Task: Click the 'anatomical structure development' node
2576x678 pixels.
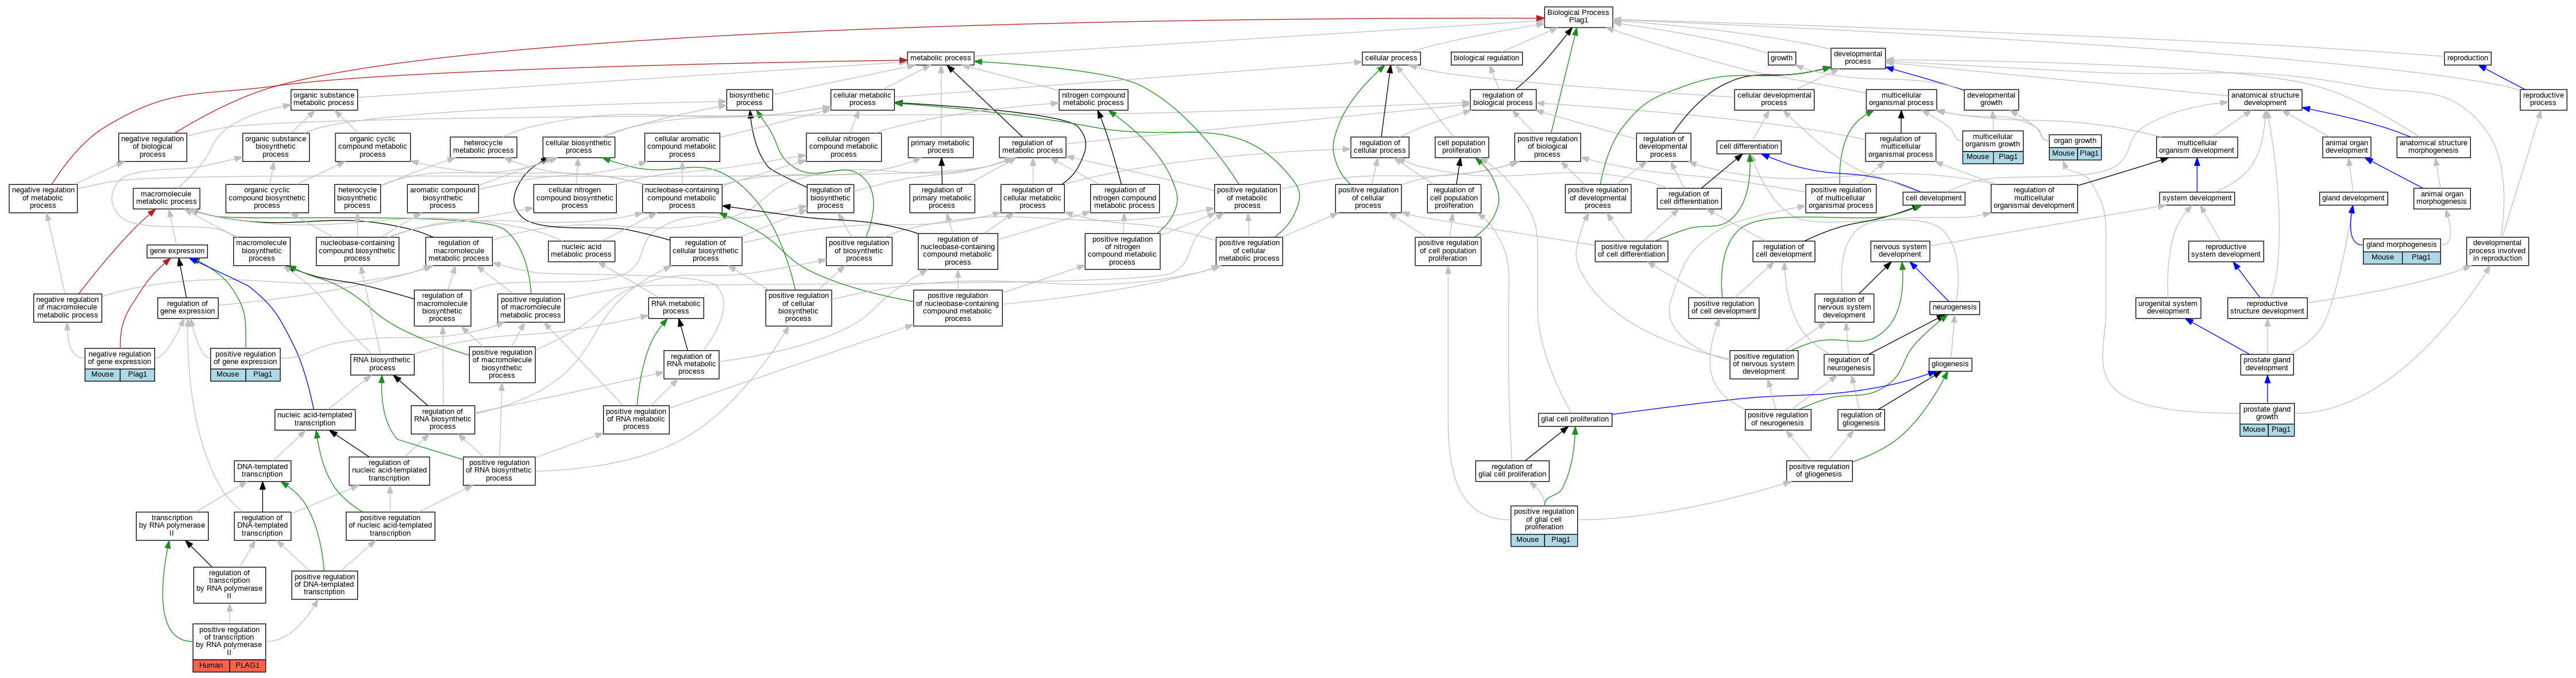Action: 2265,99
